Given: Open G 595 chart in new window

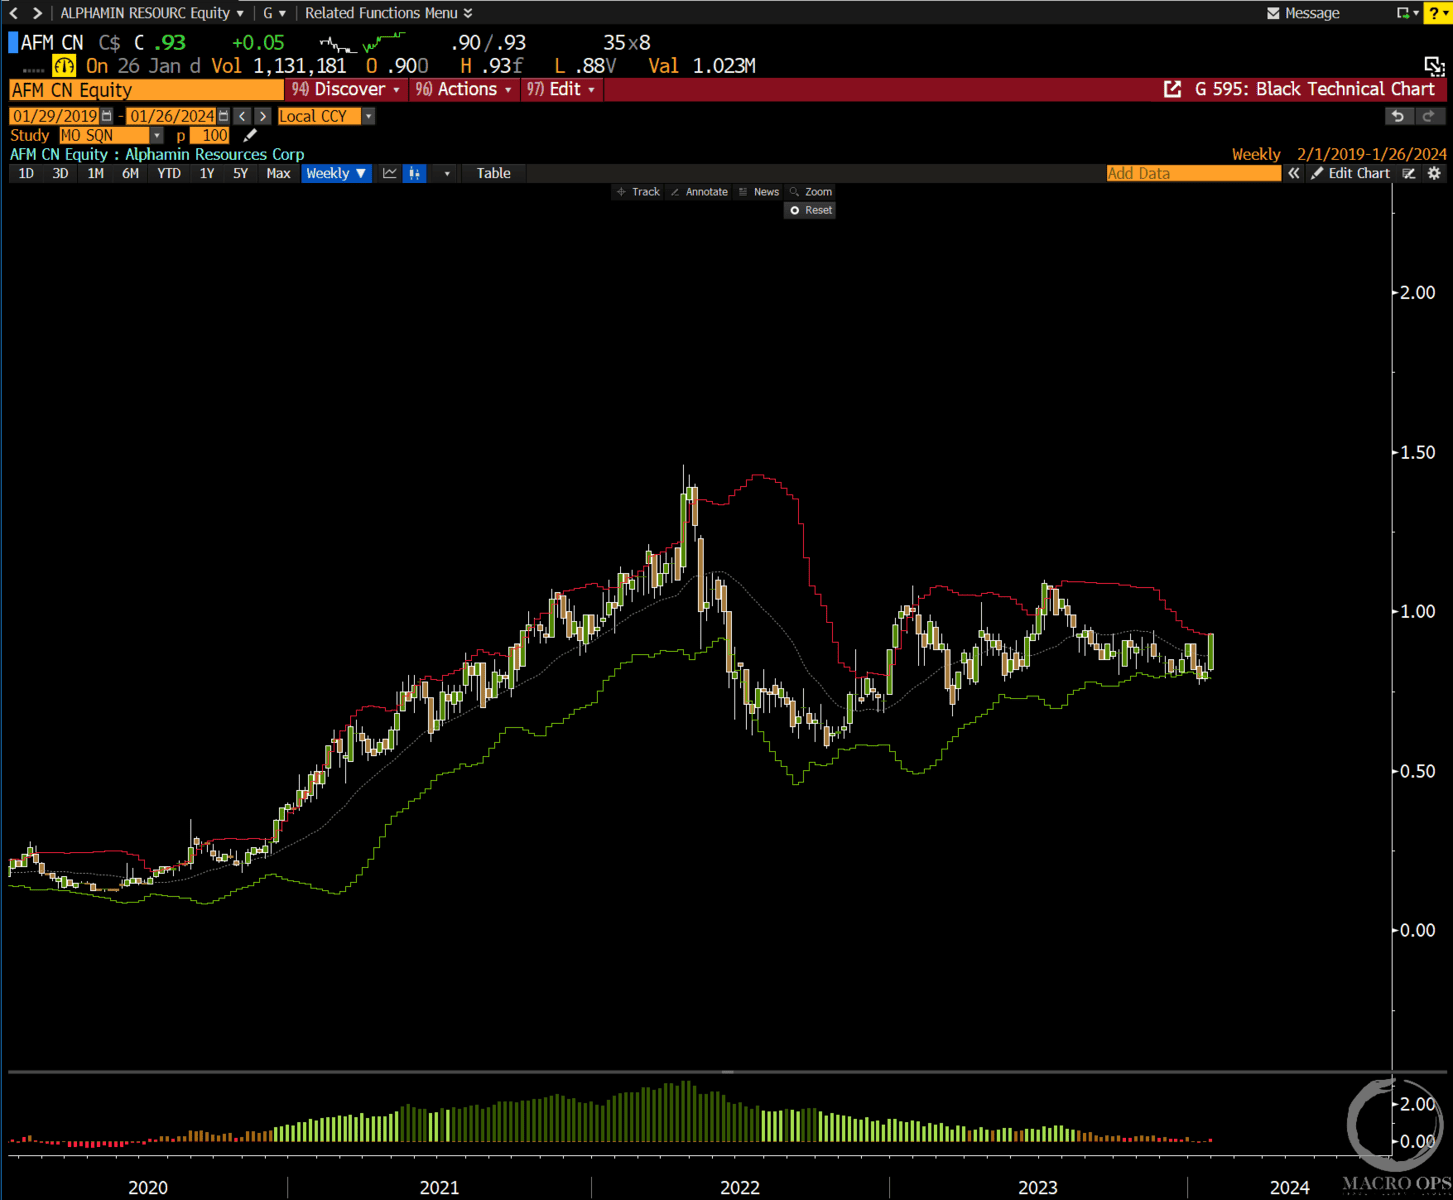Looking at the screenshot, I should 1172,89.
